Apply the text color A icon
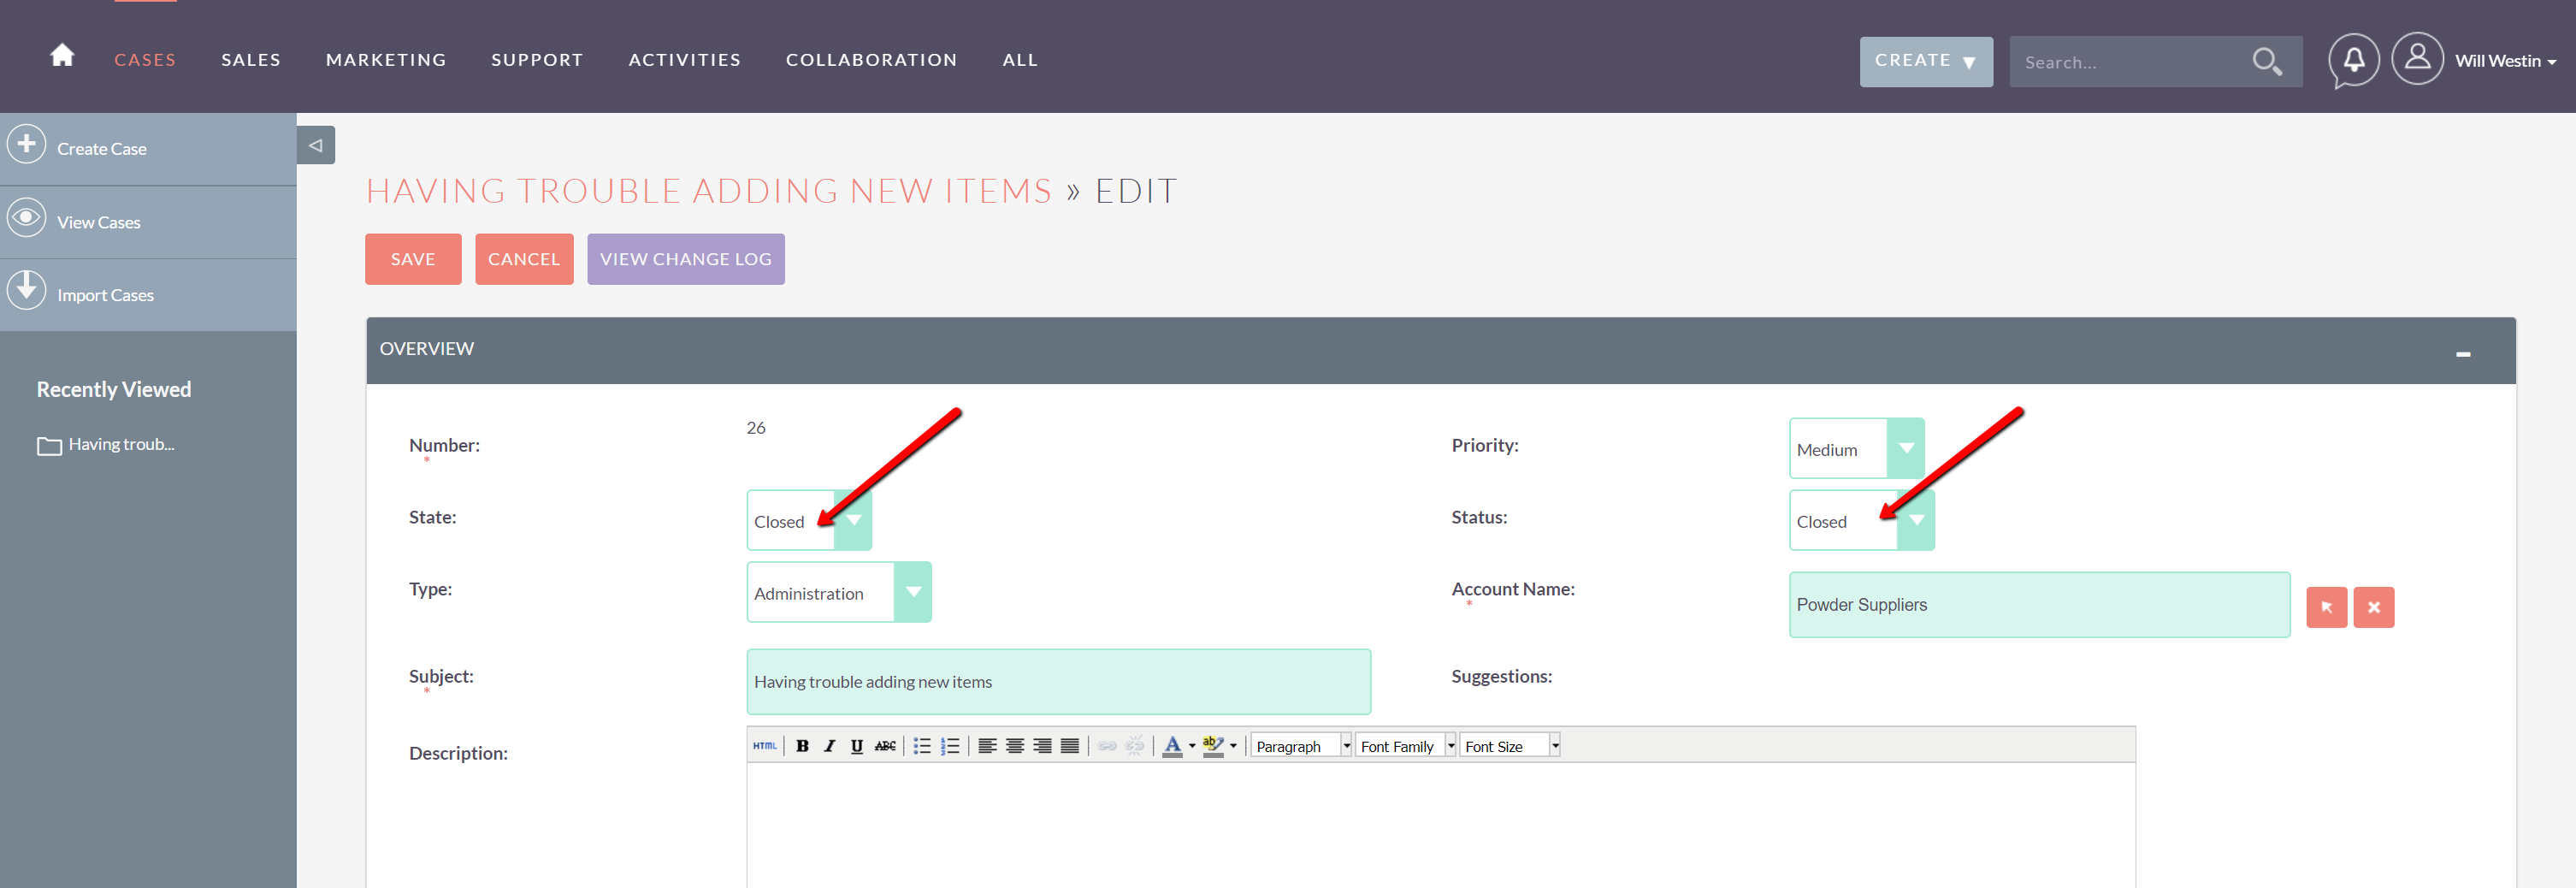 coord(1172,746)
